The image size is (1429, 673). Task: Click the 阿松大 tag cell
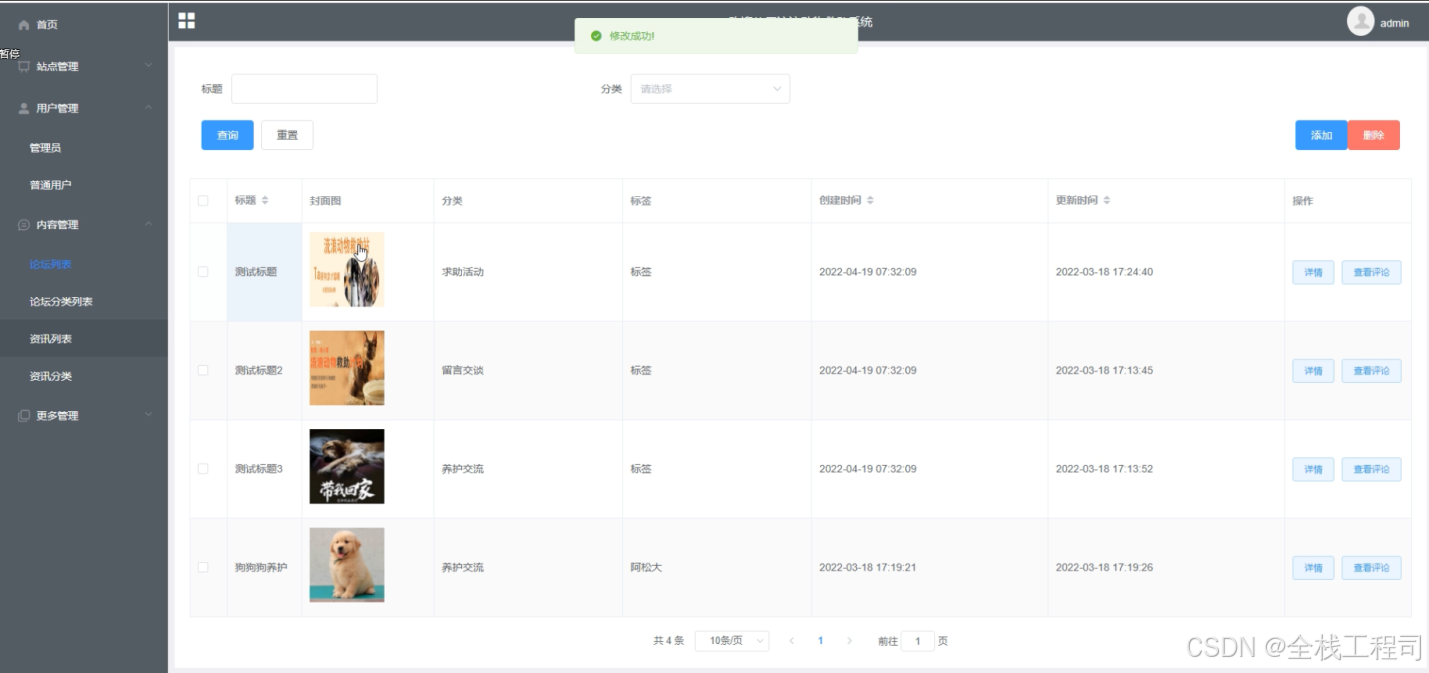click(646, 567)
